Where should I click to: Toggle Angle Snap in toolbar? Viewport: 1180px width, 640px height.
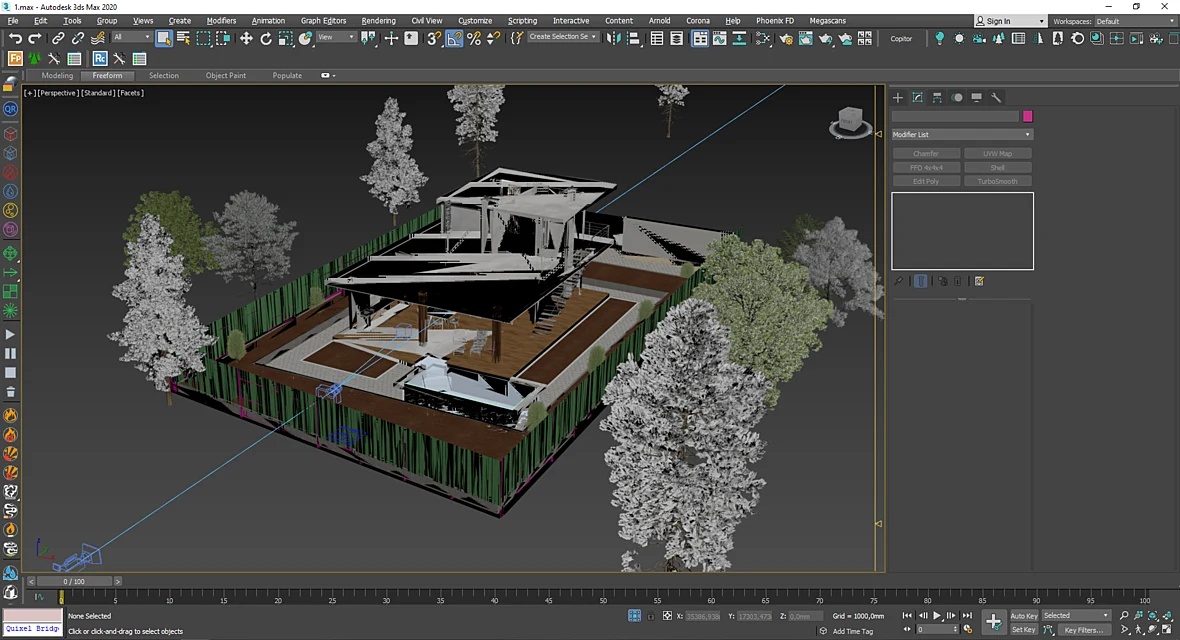coord(455,38)
